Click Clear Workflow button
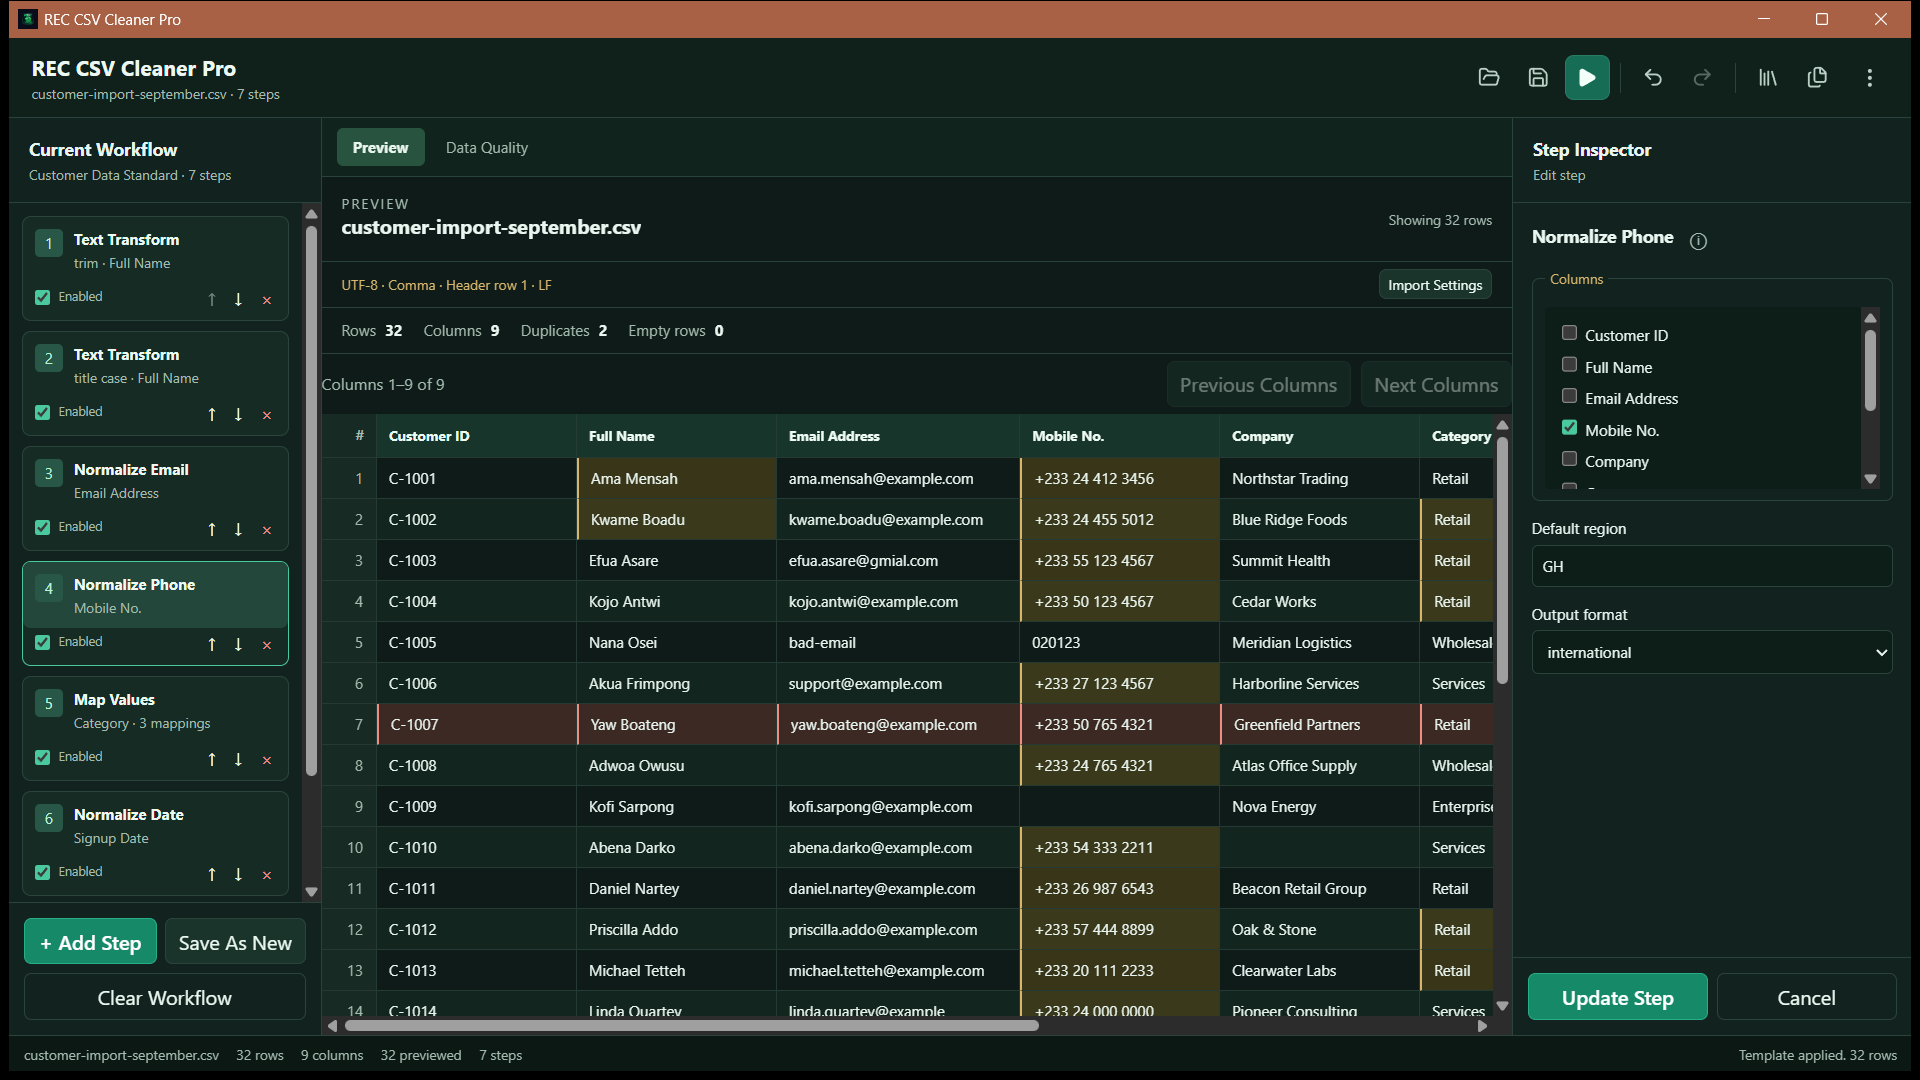This screenshot has height=1080, width=1920. [x=164, y=998]
